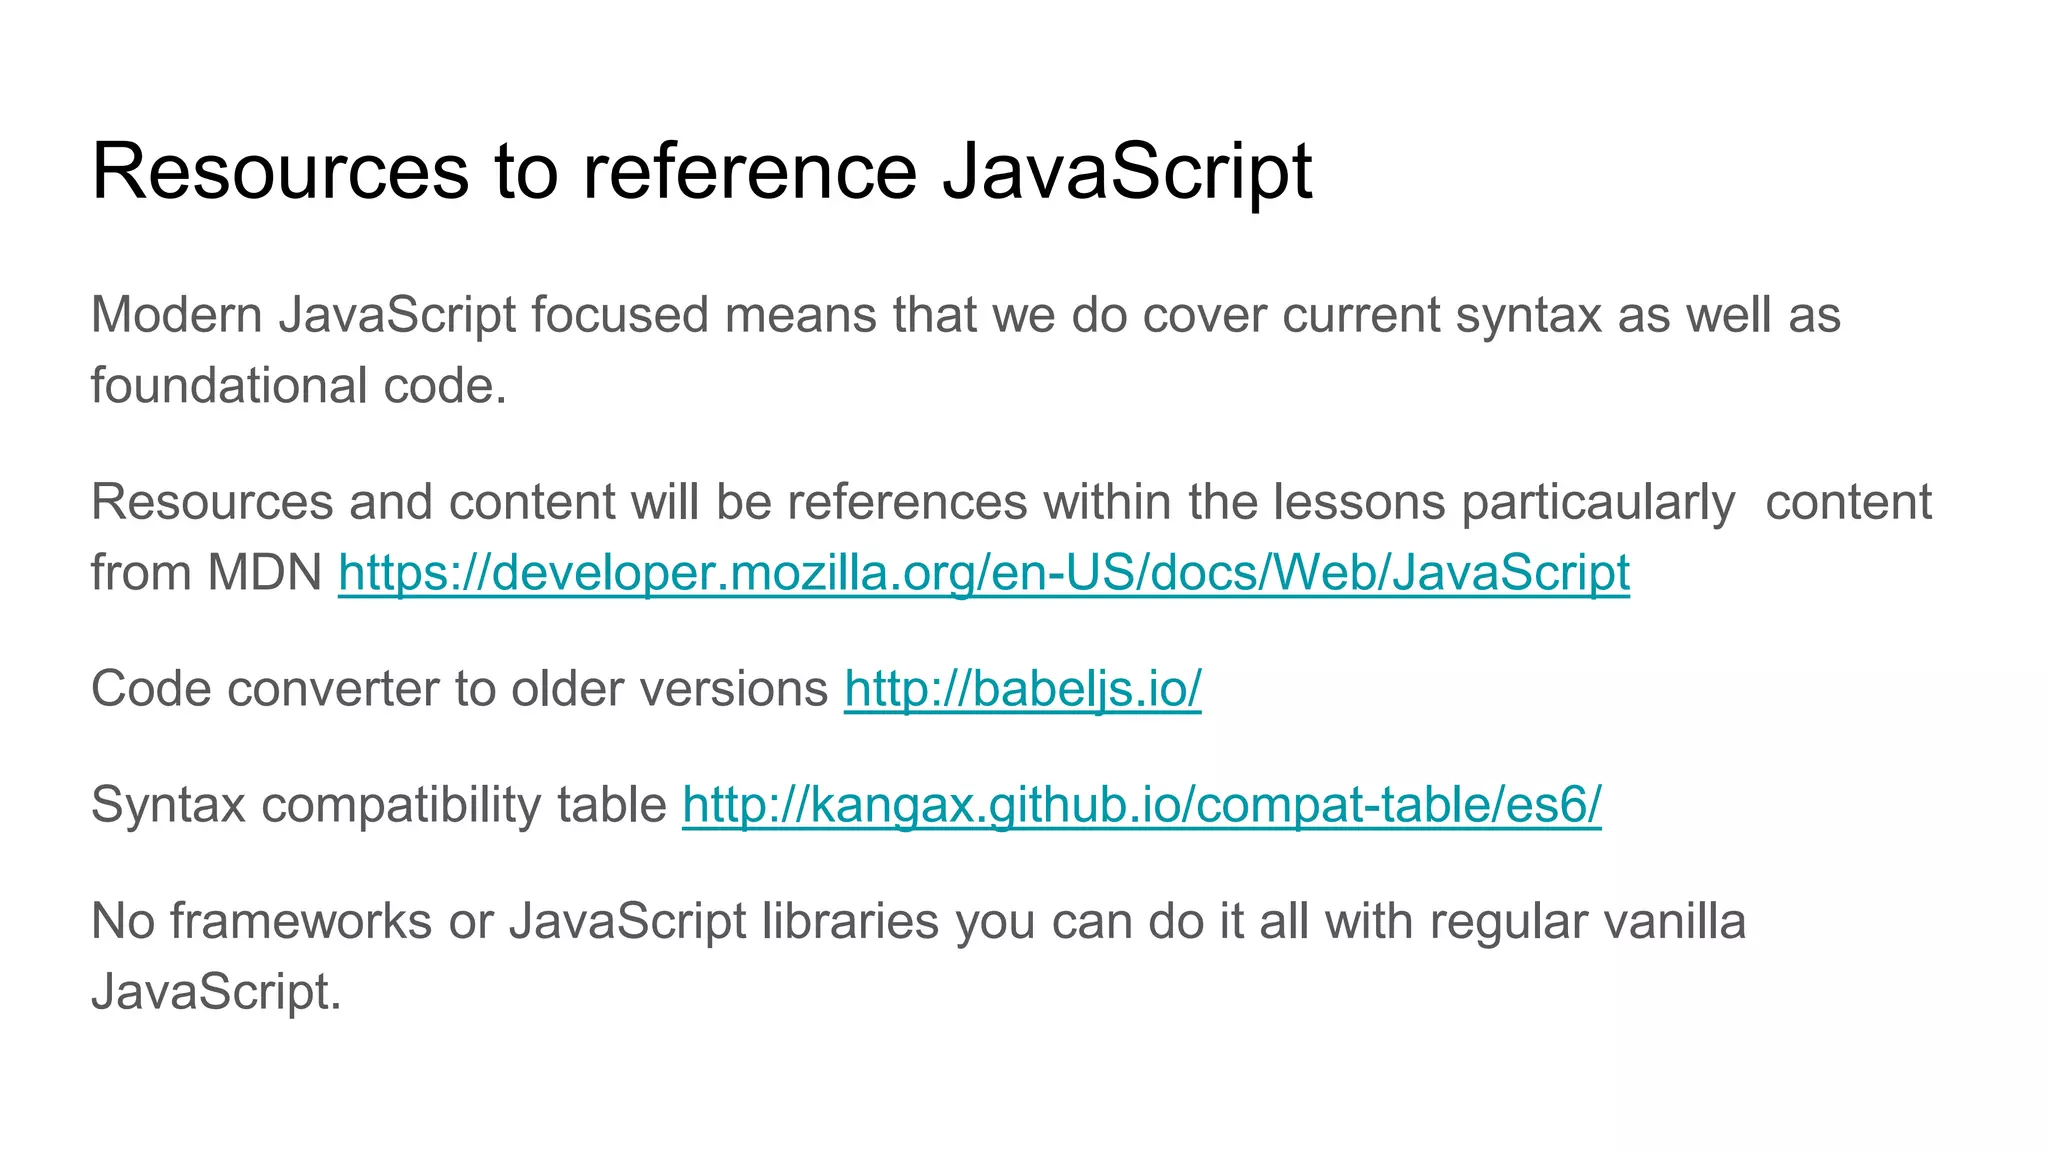
Task: Click the text 'Code converter to older versions'
Action: click(x=459, y=689)
